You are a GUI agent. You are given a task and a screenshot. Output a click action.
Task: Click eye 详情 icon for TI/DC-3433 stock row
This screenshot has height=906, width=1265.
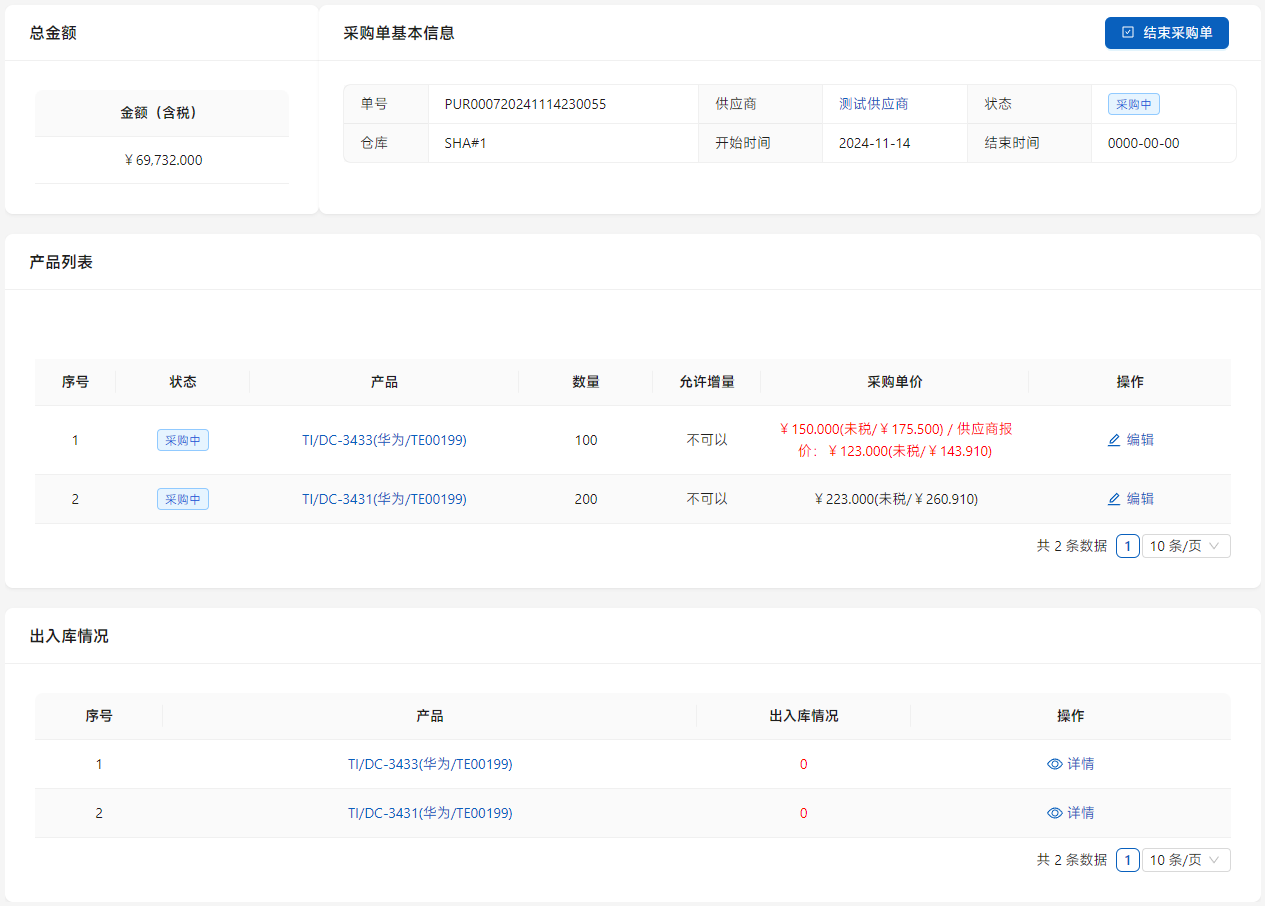tap(1054, 764)
